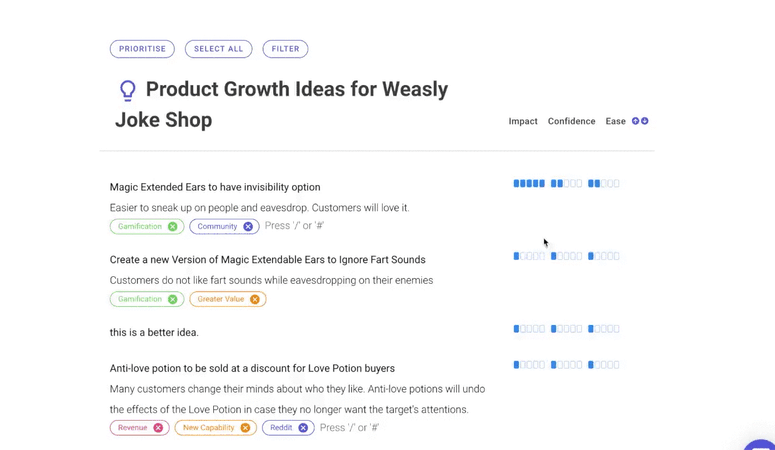This screenshot has height=450, width=775.
Task: Remove Gamification tag from invisibility option idea
Action: pos(172,226)
